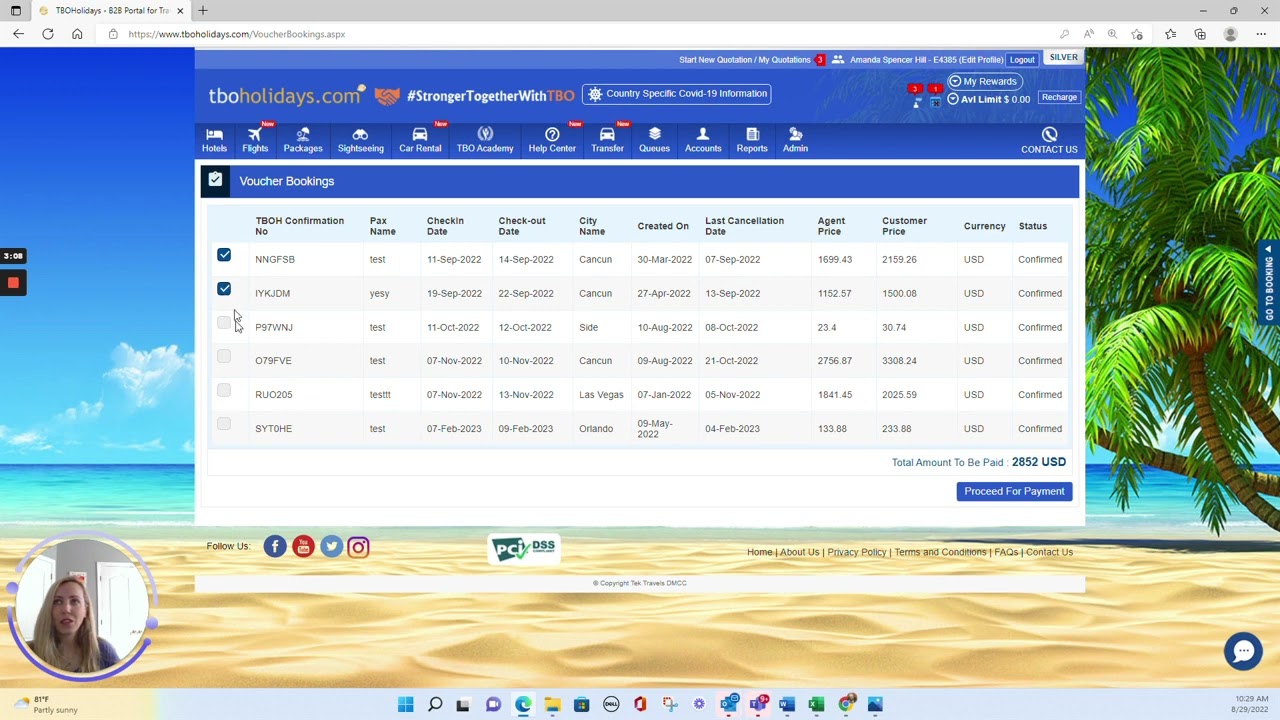Open Accounts in the navigation bar

(x=703, y=140)
